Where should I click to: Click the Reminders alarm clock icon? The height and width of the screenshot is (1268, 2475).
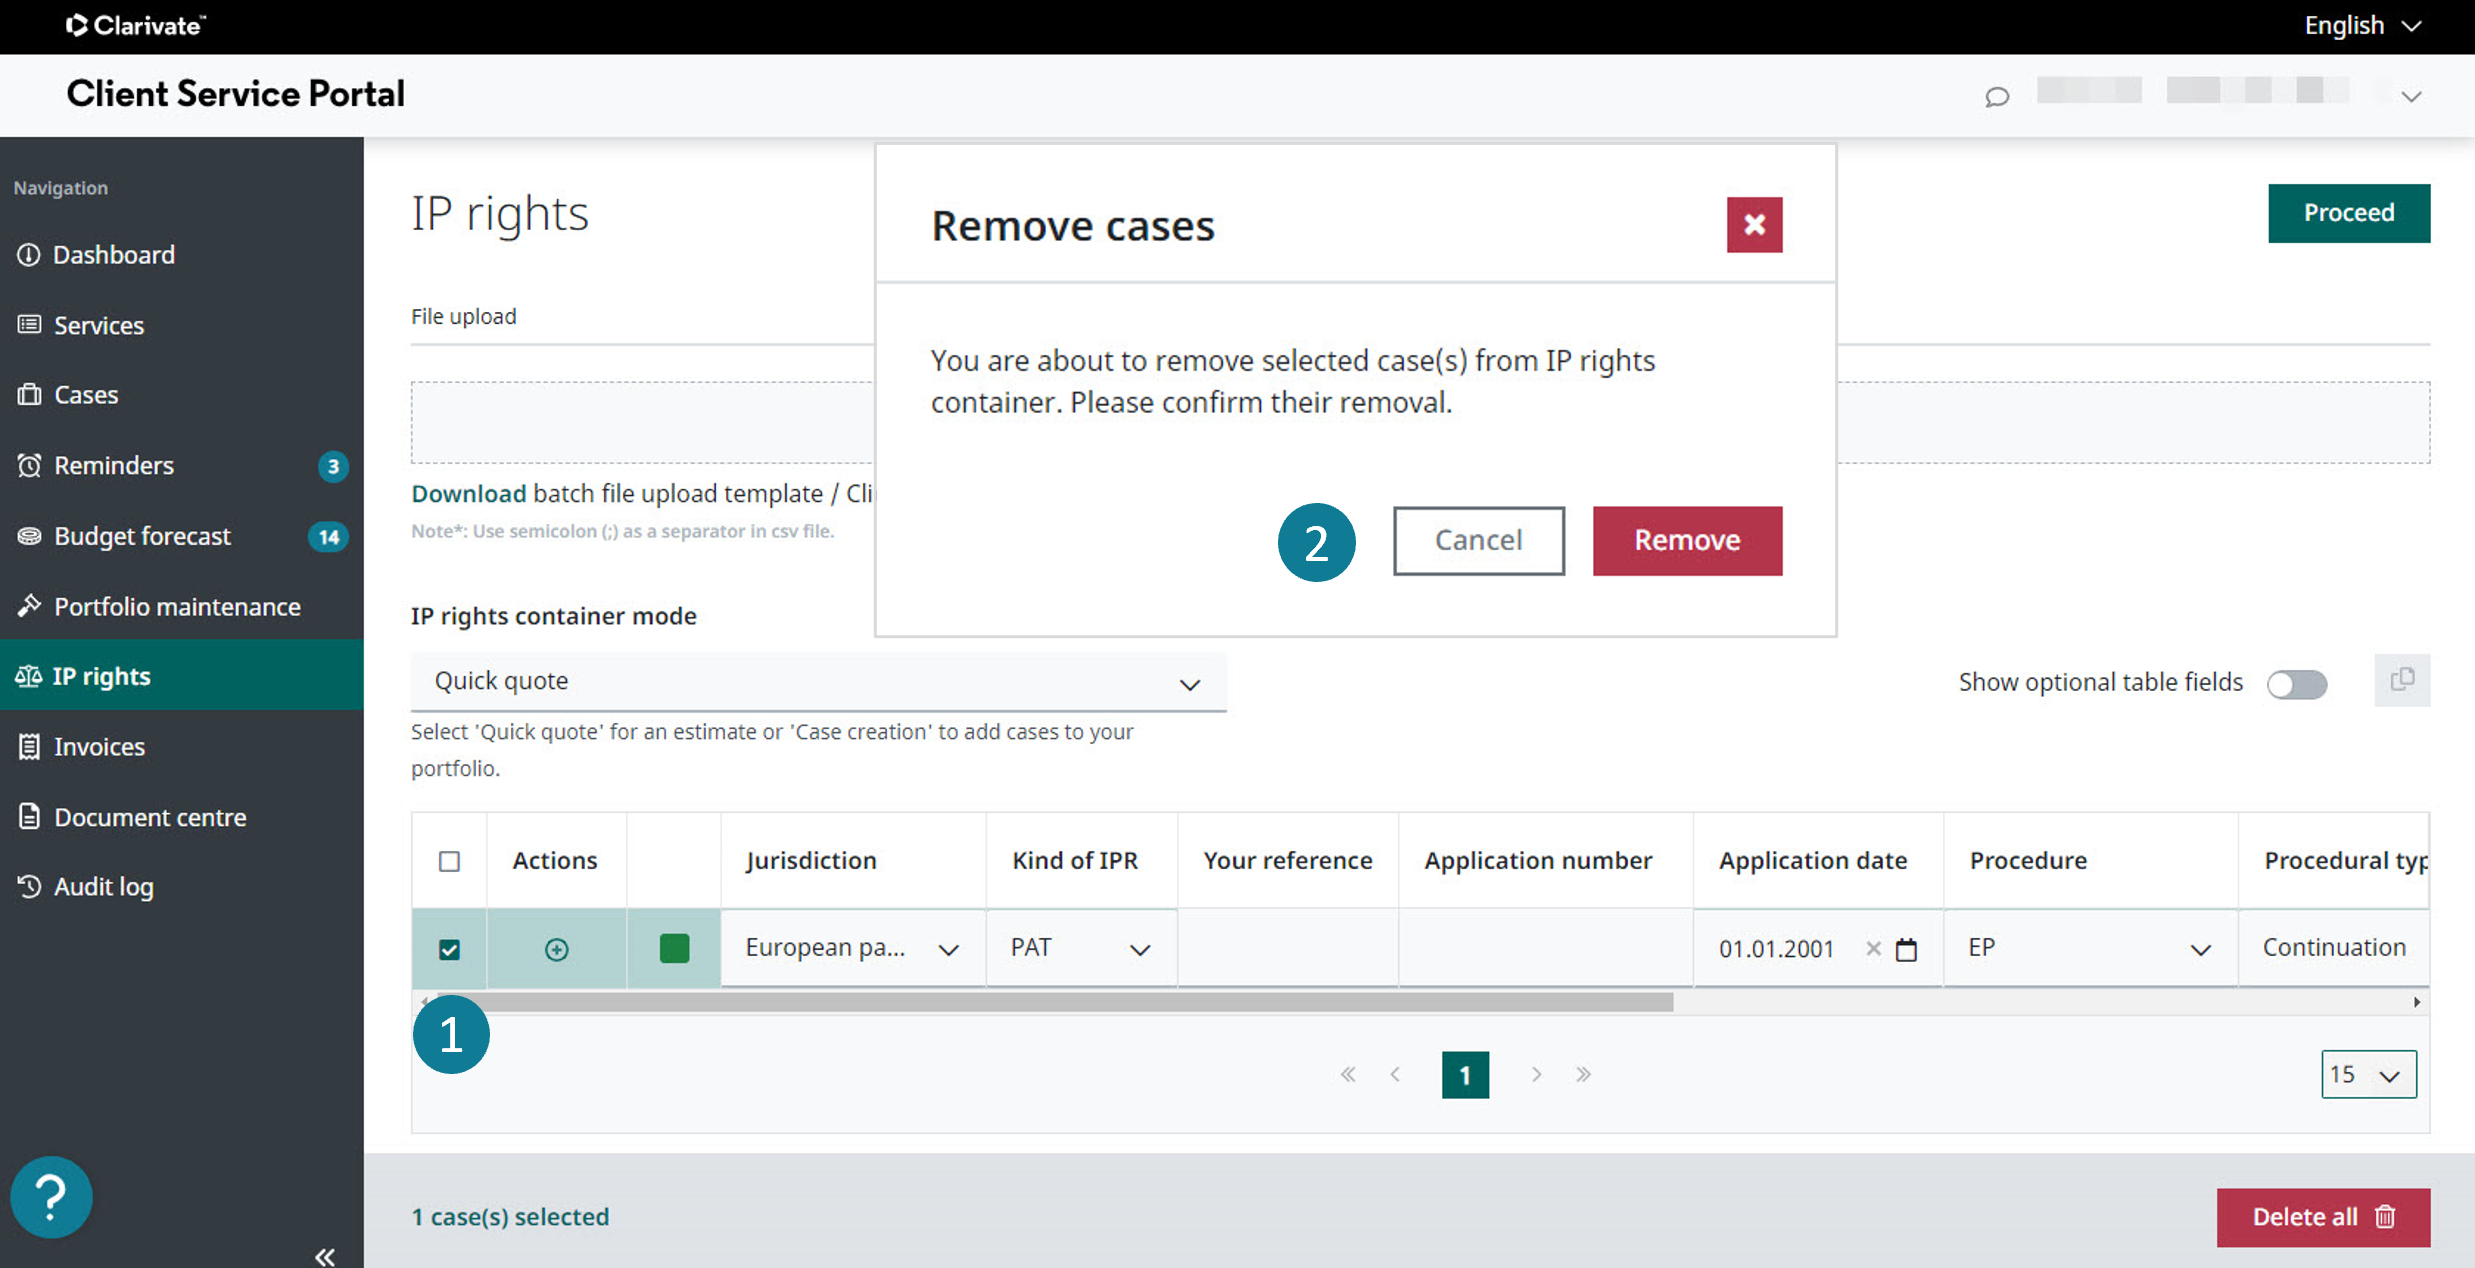coord(29,465)
